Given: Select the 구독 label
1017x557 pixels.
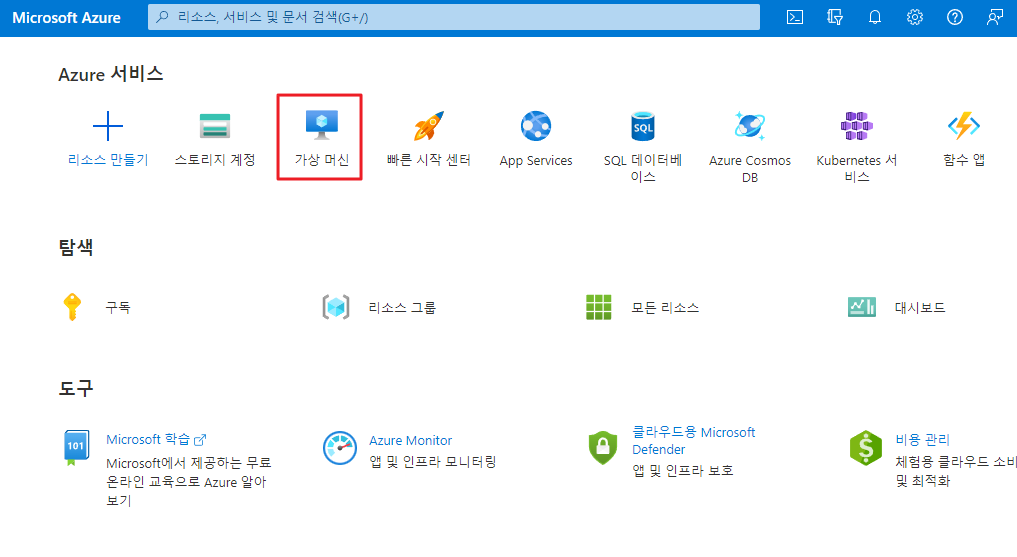Looking at the screenshot, I should 118,307.
